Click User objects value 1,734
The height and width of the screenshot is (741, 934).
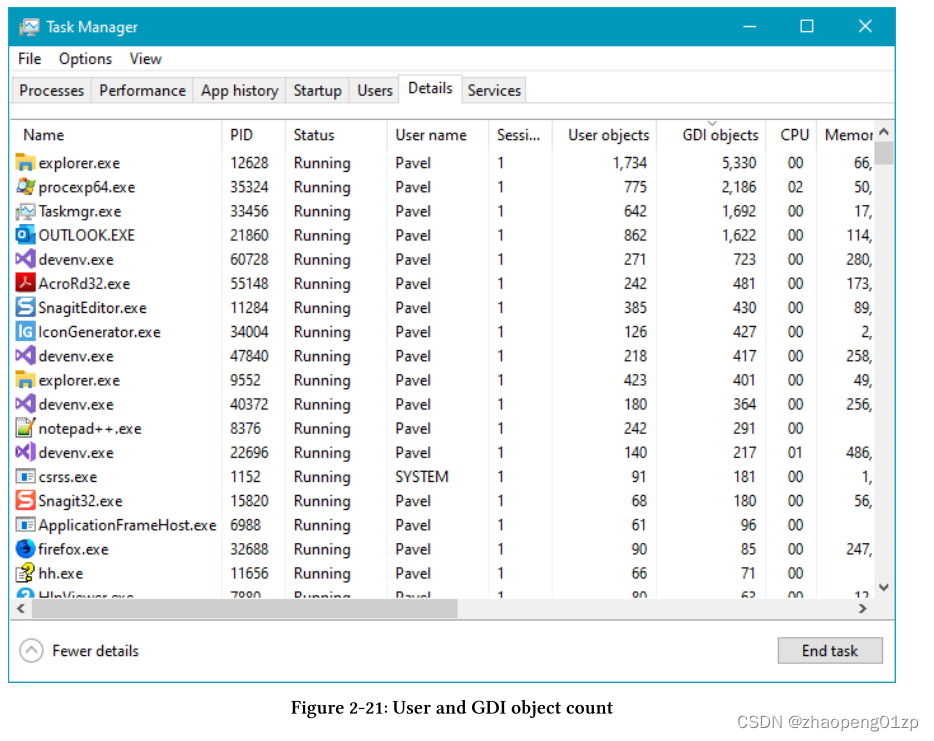[x=630, y=163]
